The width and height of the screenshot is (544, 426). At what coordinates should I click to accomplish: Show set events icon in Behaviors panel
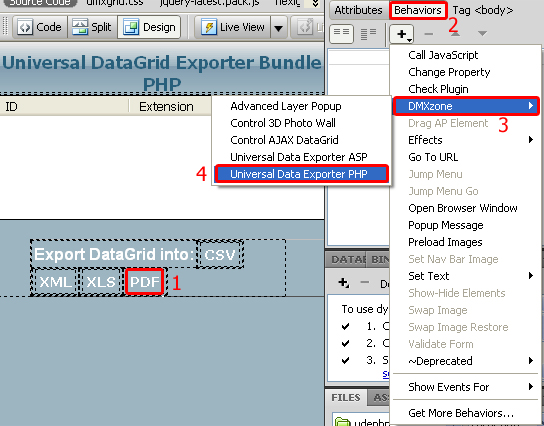click(x=341, y=34)
